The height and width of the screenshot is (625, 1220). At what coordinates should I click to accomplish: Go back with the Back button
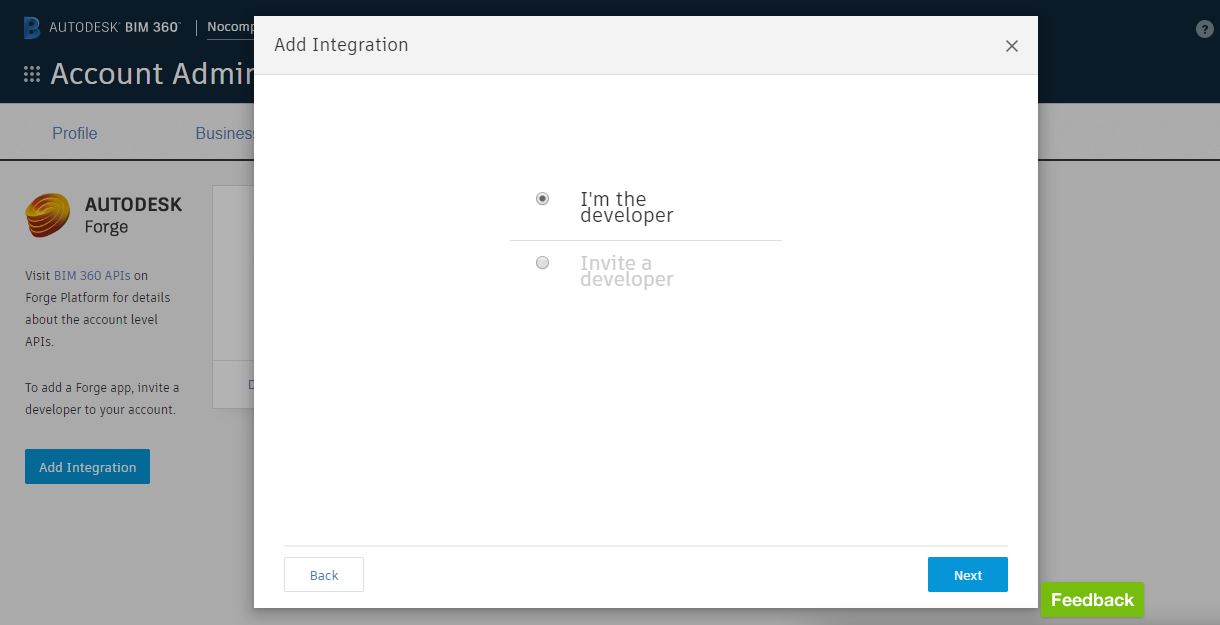tap(324, 575)
